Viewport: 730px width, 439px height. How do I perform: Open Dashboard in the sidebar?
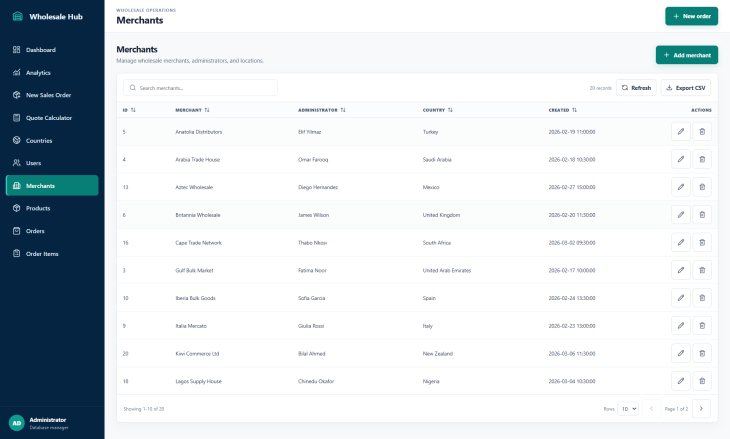click(x=52, y=50)
